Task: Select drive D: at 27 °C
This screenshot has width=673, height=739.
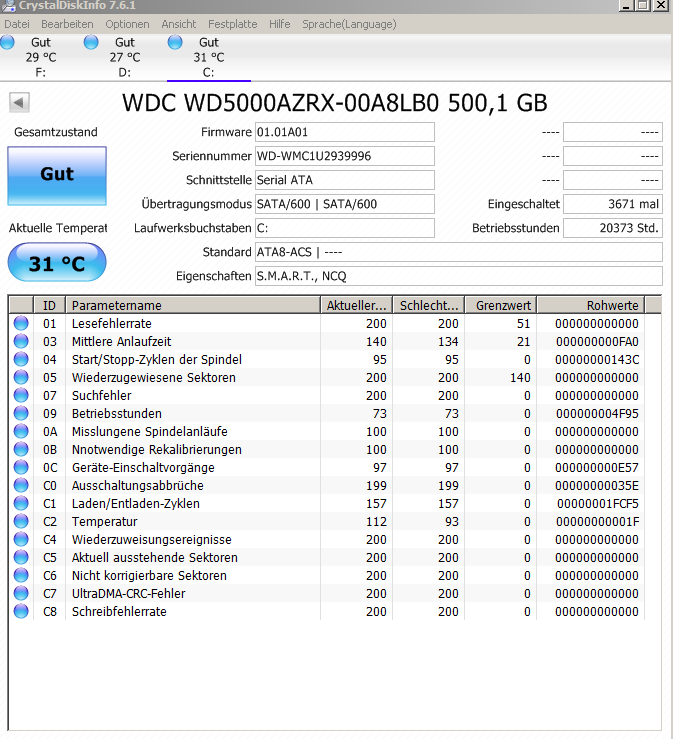Action: 125,57
